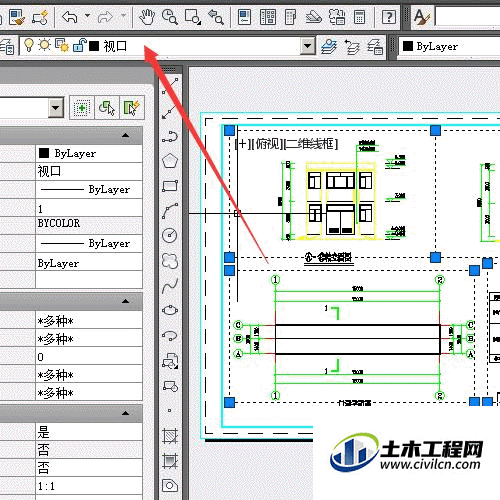The image size is (500, 500).
Task: Expand the layer list dropdown arrow
Action: point(307,46)
